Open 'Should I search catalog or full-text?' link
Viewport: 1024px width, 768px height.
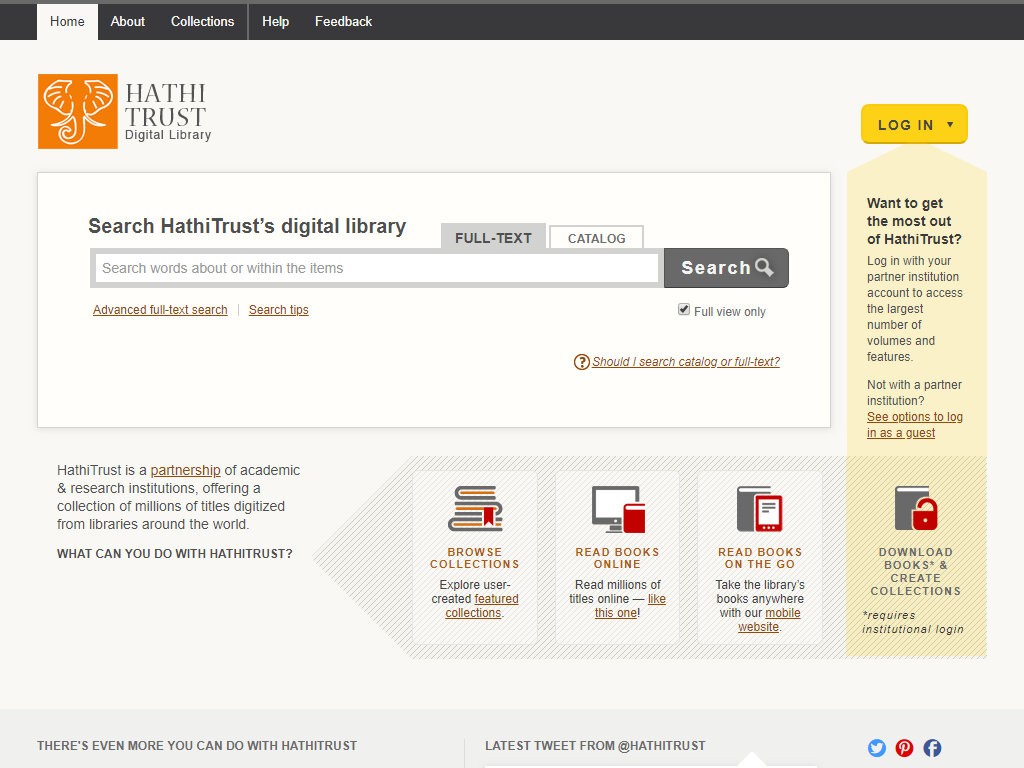point(686,362)
